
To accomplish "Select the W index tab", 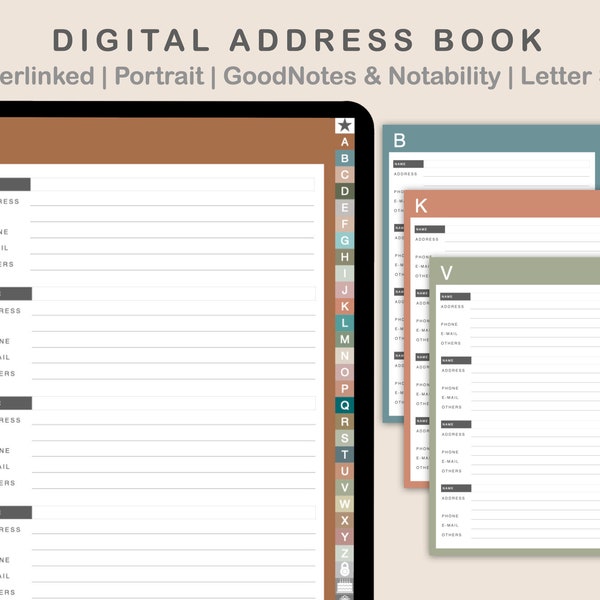I will [x=344, y=504].
